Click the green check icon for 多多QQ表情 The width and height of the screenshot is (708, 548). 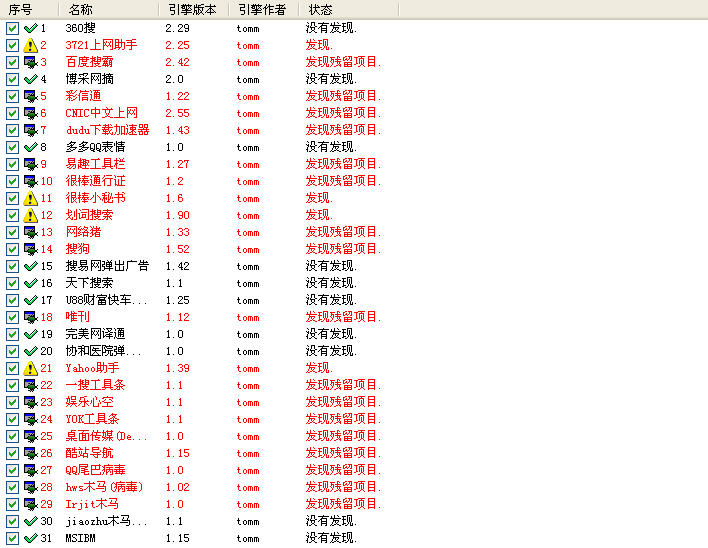point(30,147)
